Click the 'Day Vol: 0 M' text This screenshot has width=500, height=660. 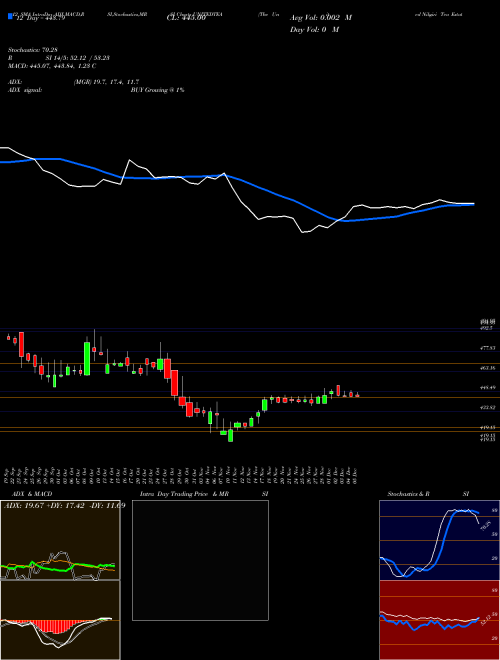click(x=314, y=29)
